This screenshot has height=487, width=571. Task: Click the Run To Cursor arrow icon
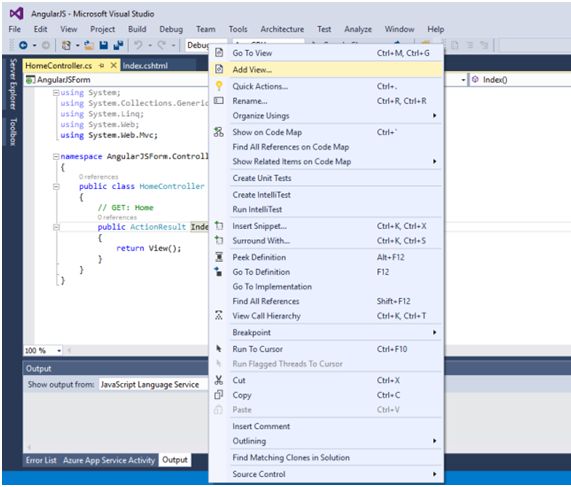(x=219, y=349)
